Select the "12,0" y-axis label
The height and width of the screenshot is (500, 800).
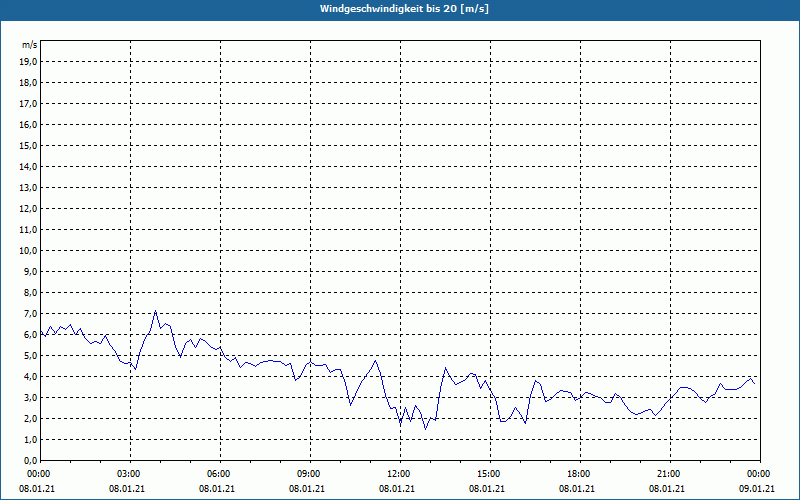(x=28, y=209)
